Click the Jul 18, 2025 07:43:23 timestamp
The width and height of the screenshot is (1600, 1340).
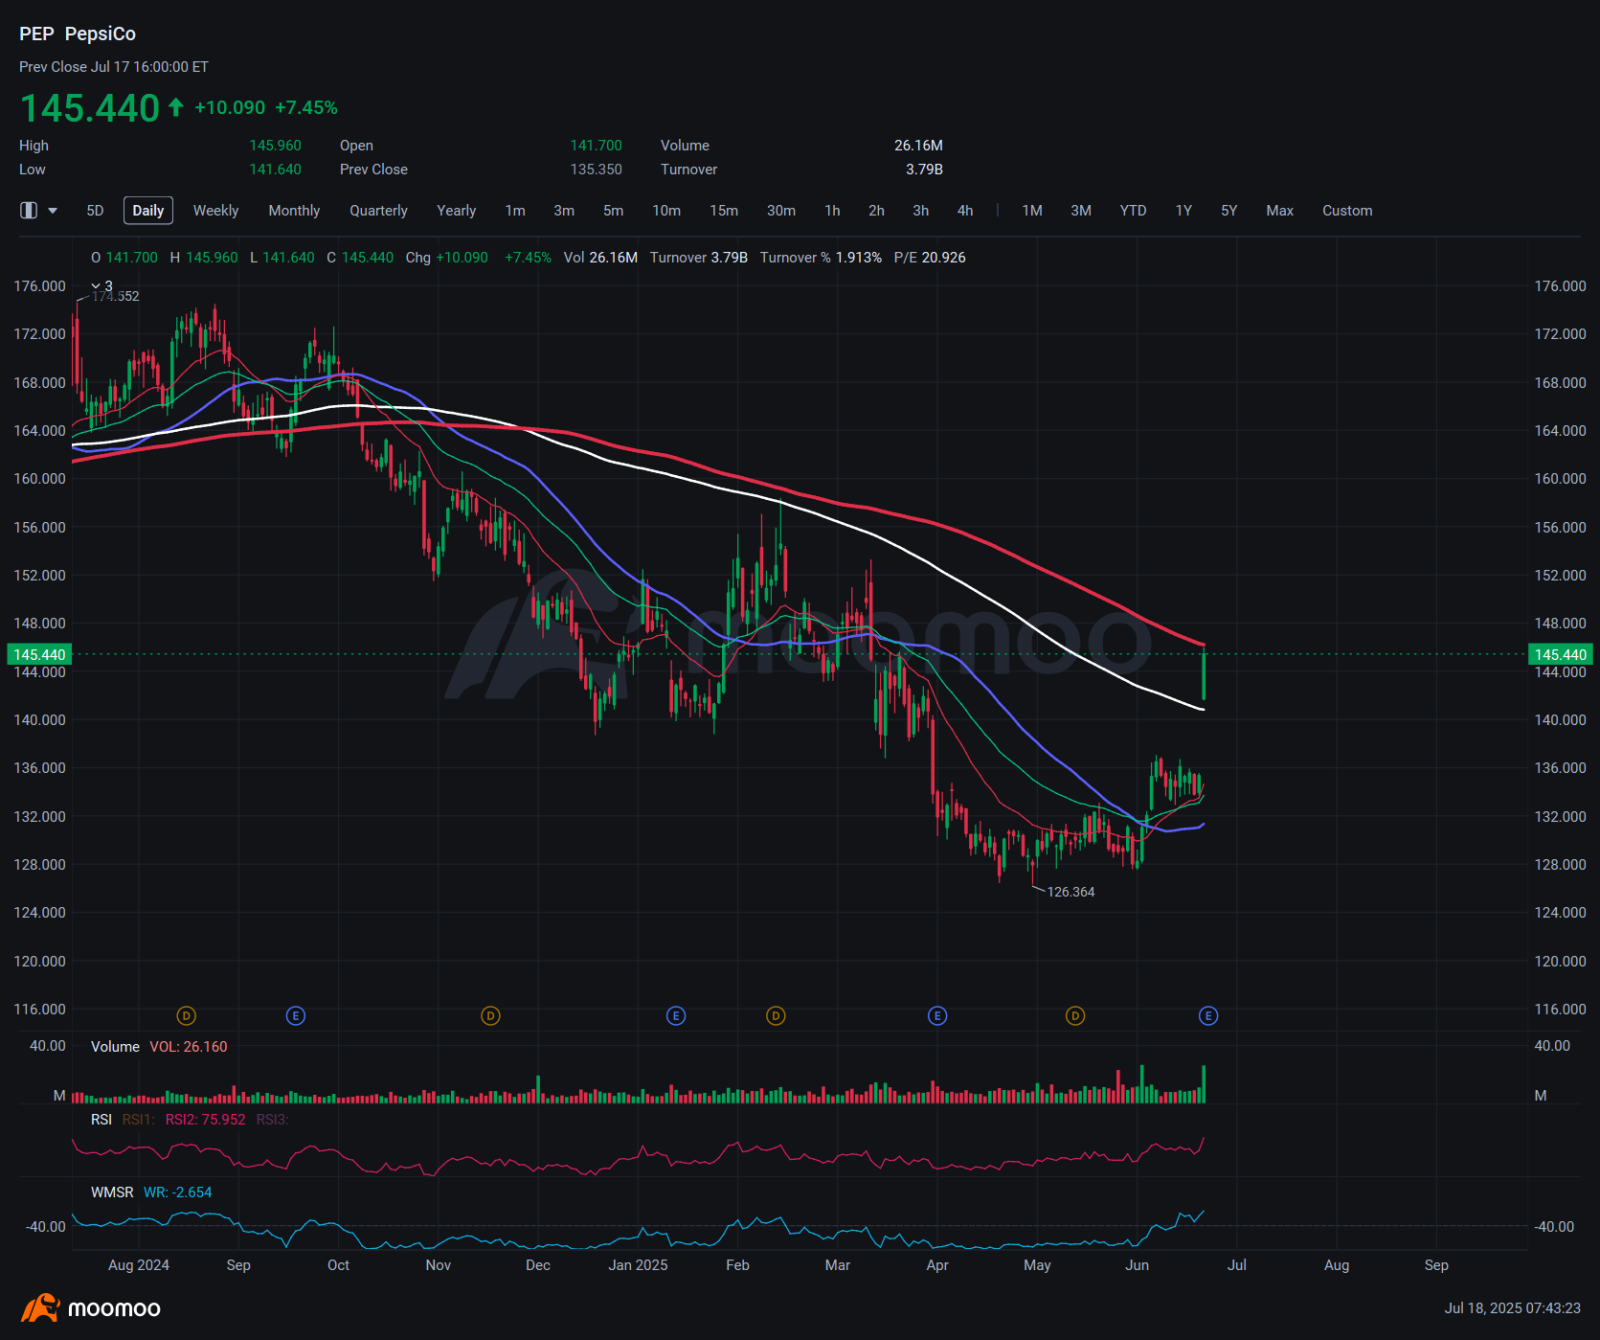click(1512, 1308)
